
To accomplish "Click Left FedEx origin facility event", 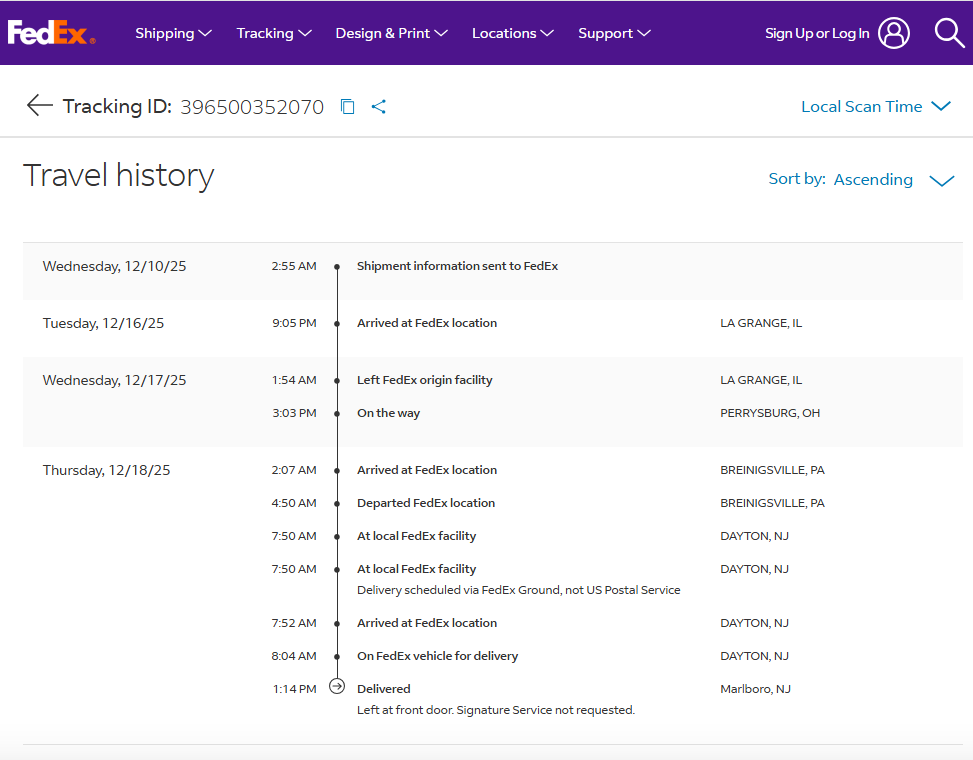I will pos(424,380).
